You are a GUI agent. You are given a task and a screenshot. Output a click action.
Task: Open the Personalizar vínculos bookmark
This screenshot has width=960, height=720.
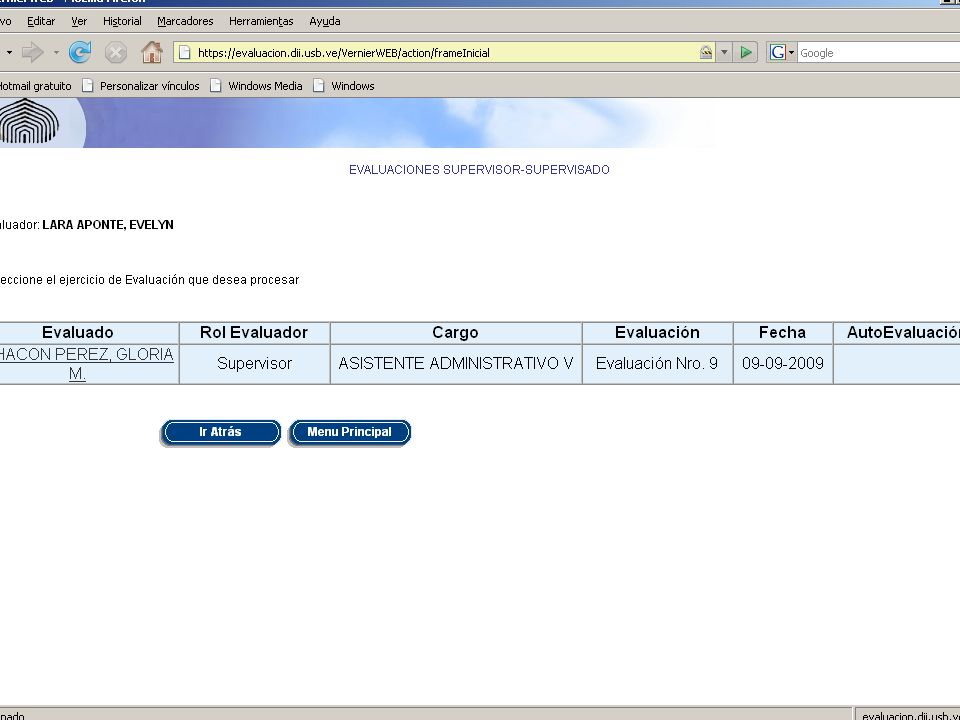pos(141,86)
